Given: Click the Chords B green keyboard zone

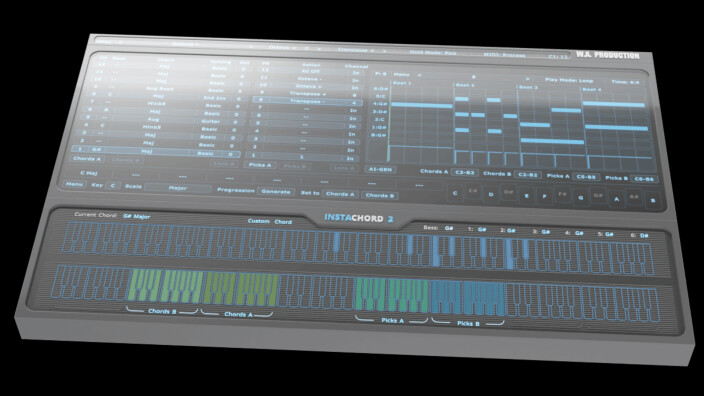Looking at the screenshot, I should (x=165, y=286).
